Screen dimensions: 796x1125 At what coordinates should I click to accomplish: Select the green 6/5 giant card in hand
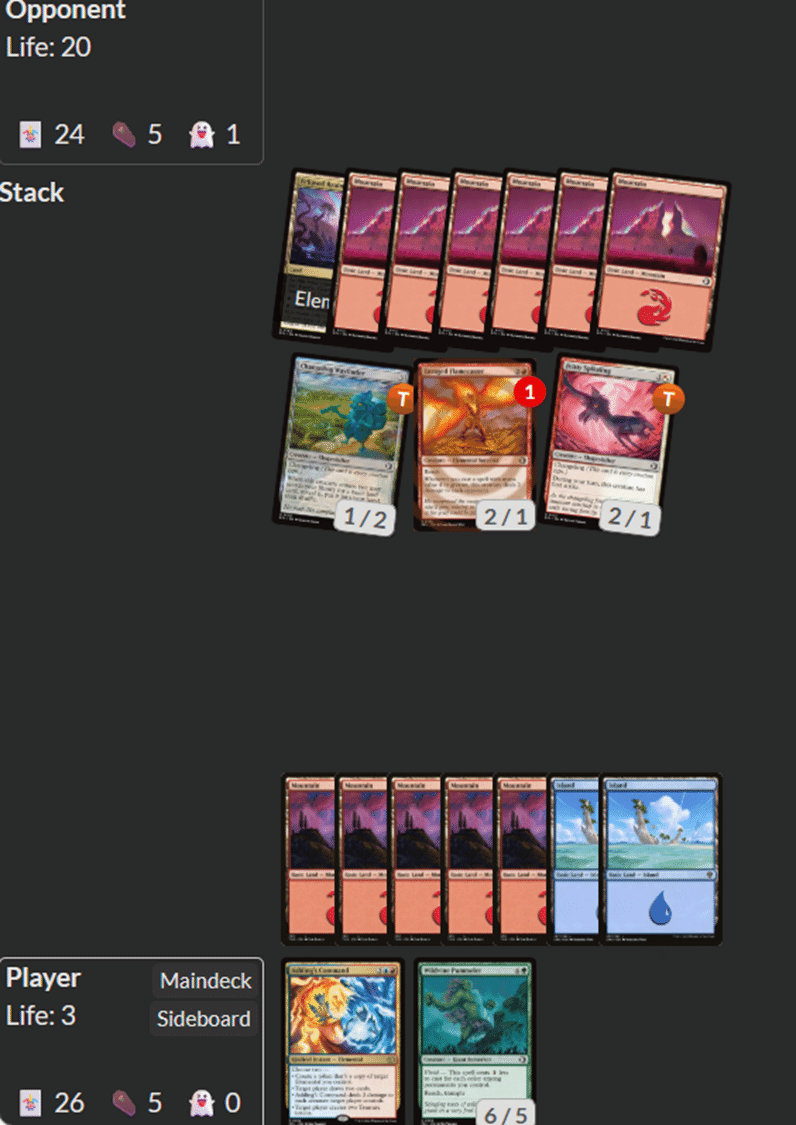474,1042
